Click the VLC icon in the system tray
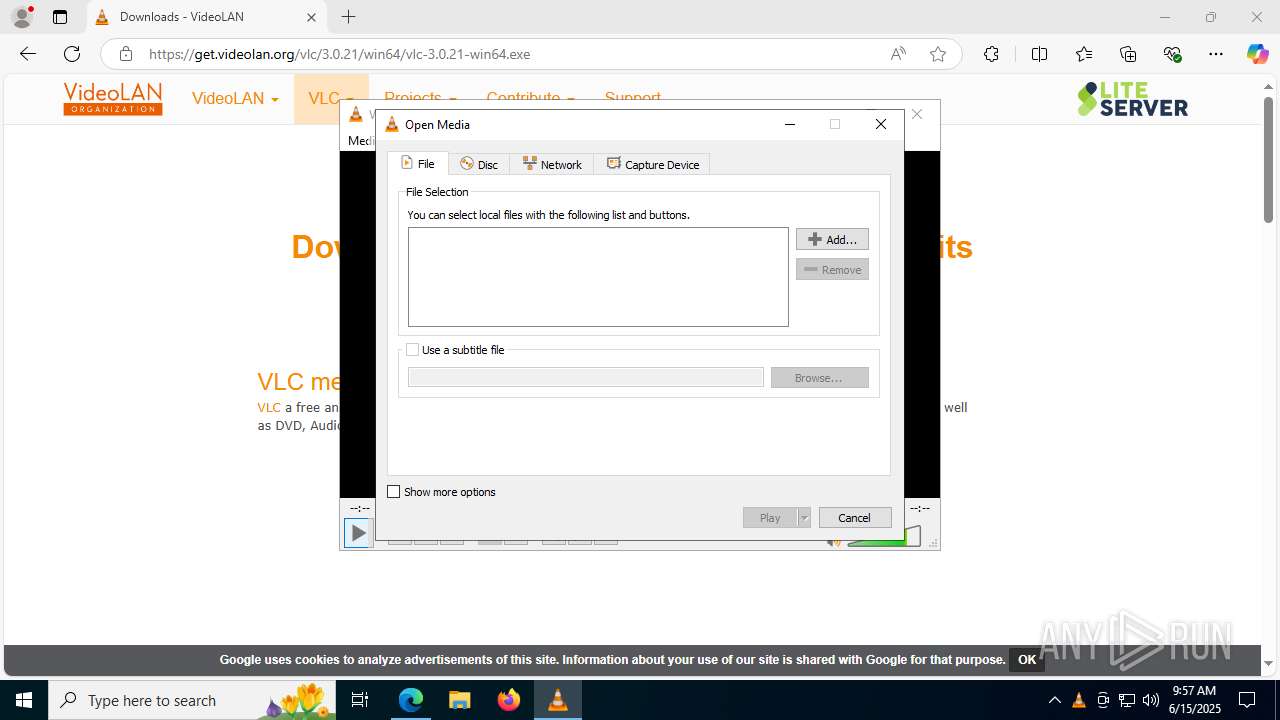 tap(1079, 700)
